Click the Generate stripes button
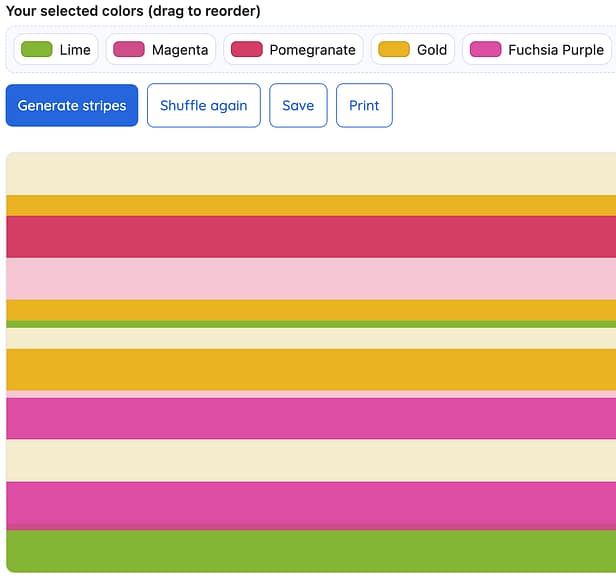The width and height of the screenshot is (616, 580). [72, 105]
